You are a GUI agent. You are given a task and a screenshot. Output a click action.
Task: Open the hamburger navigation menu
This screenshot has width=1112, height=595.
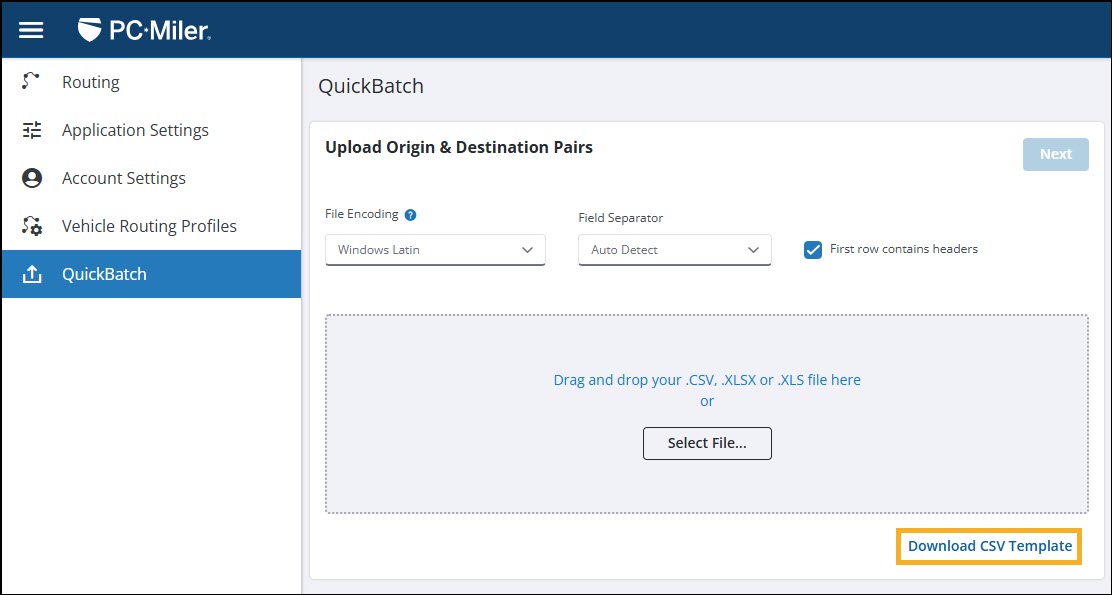pos(31,28)
